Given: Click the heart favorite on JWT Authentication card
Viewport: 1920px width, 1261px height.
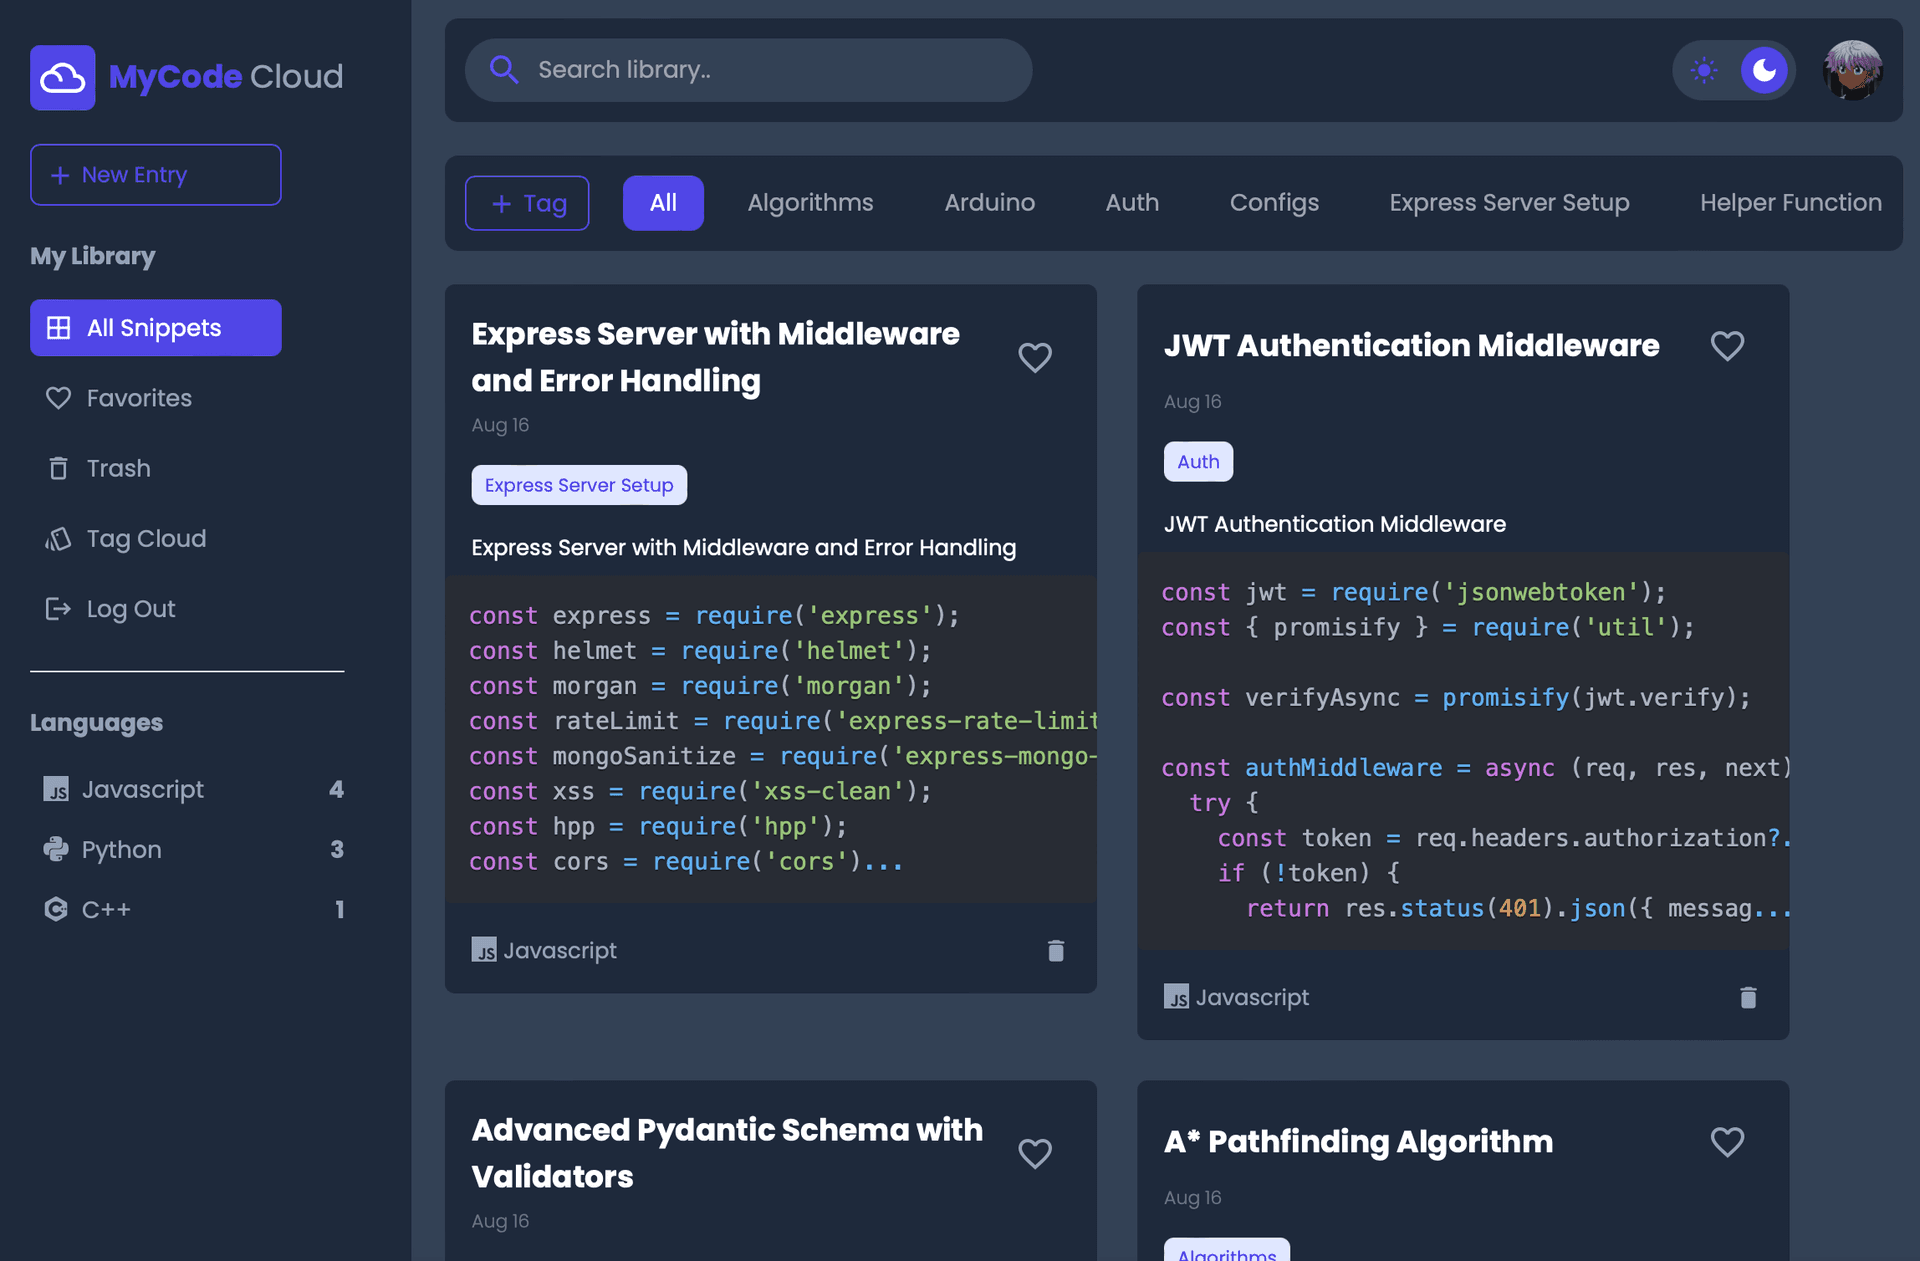Looking at the screenshot, I should click(x=1729, y=345).
